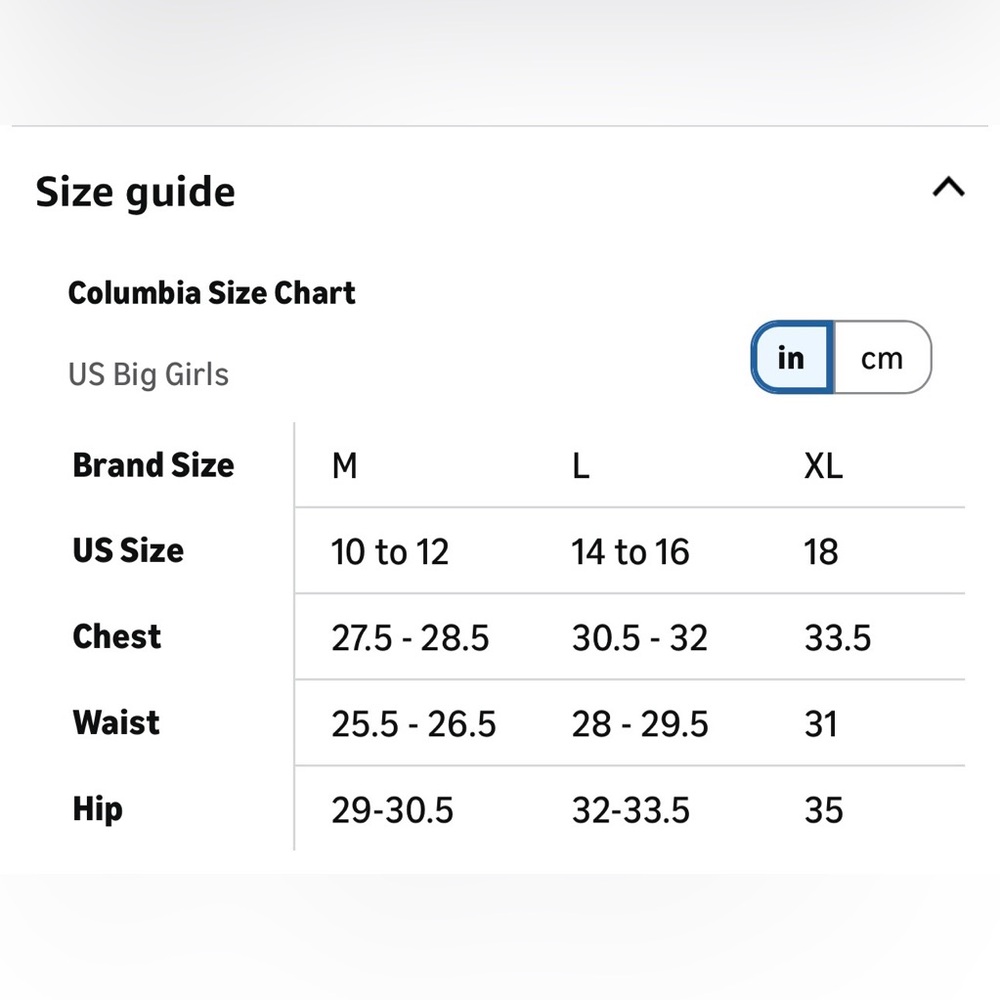Screen dimensions: 1000x1000
Task: Click XL hip value 35
Action: 823,810
